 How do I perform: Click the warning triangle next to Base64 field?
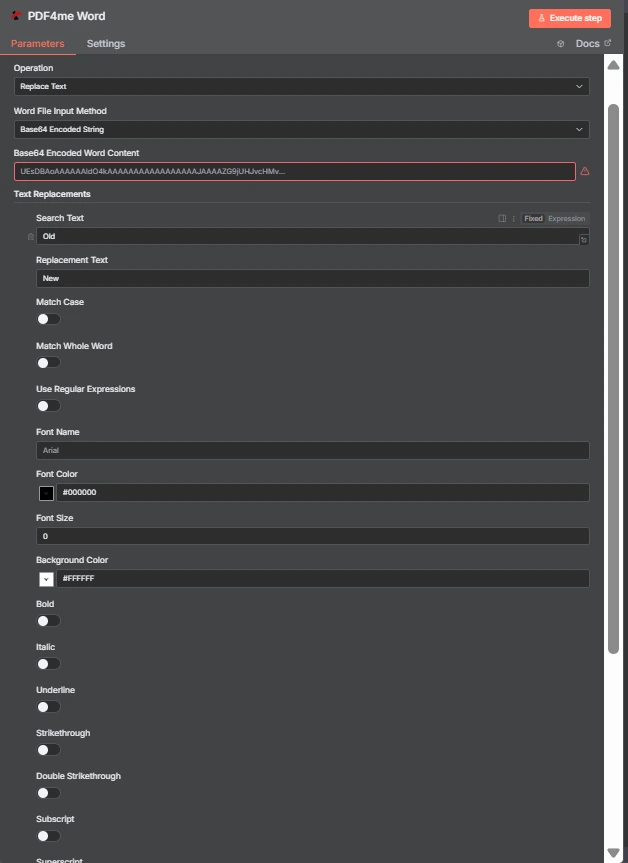[585, 171]
